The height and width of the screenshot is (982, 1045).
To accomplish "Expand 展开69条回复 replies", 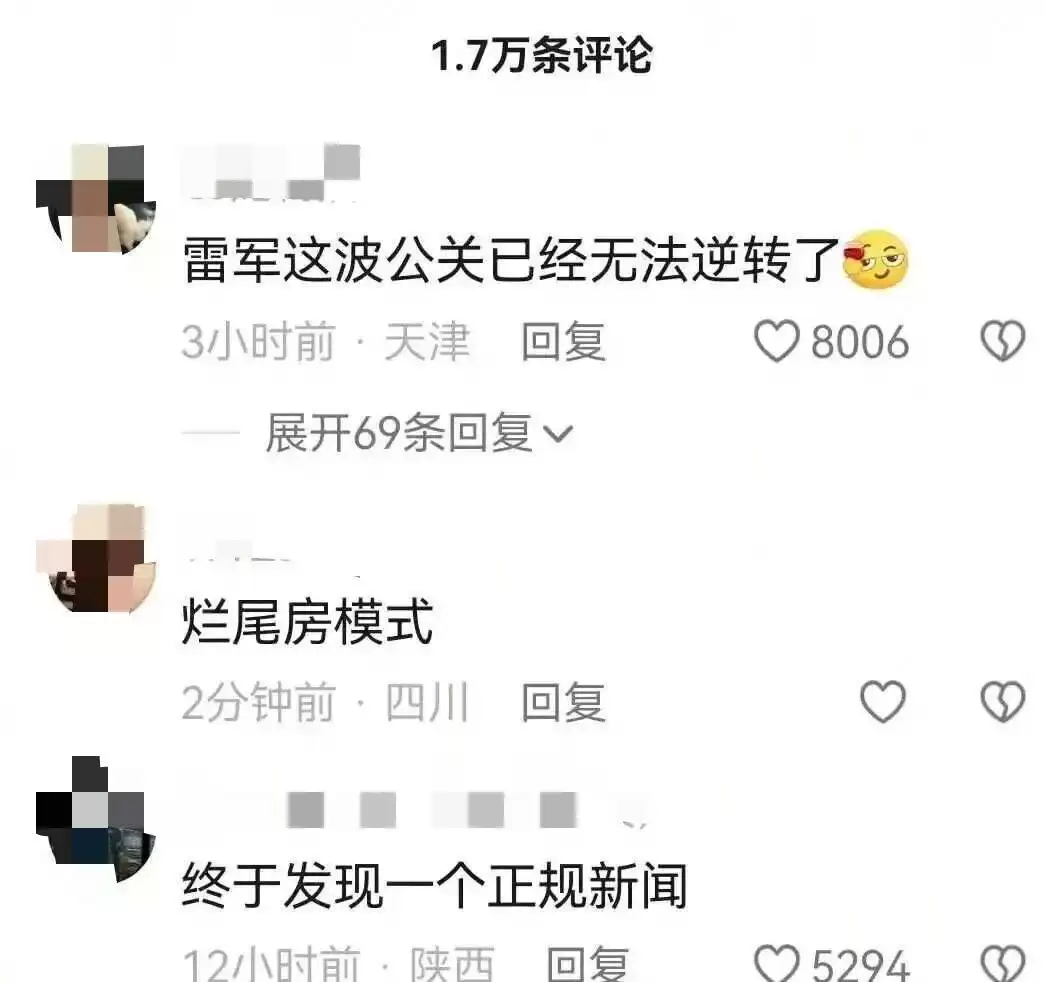I will [x=420, y=433].
